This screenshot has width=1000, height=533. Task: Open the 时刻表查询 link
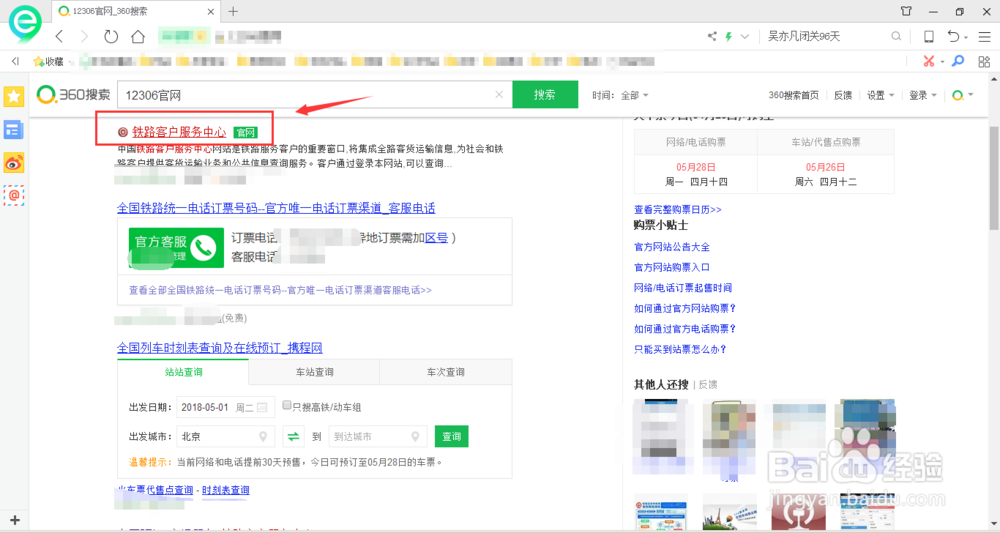(x=226, y=490)
